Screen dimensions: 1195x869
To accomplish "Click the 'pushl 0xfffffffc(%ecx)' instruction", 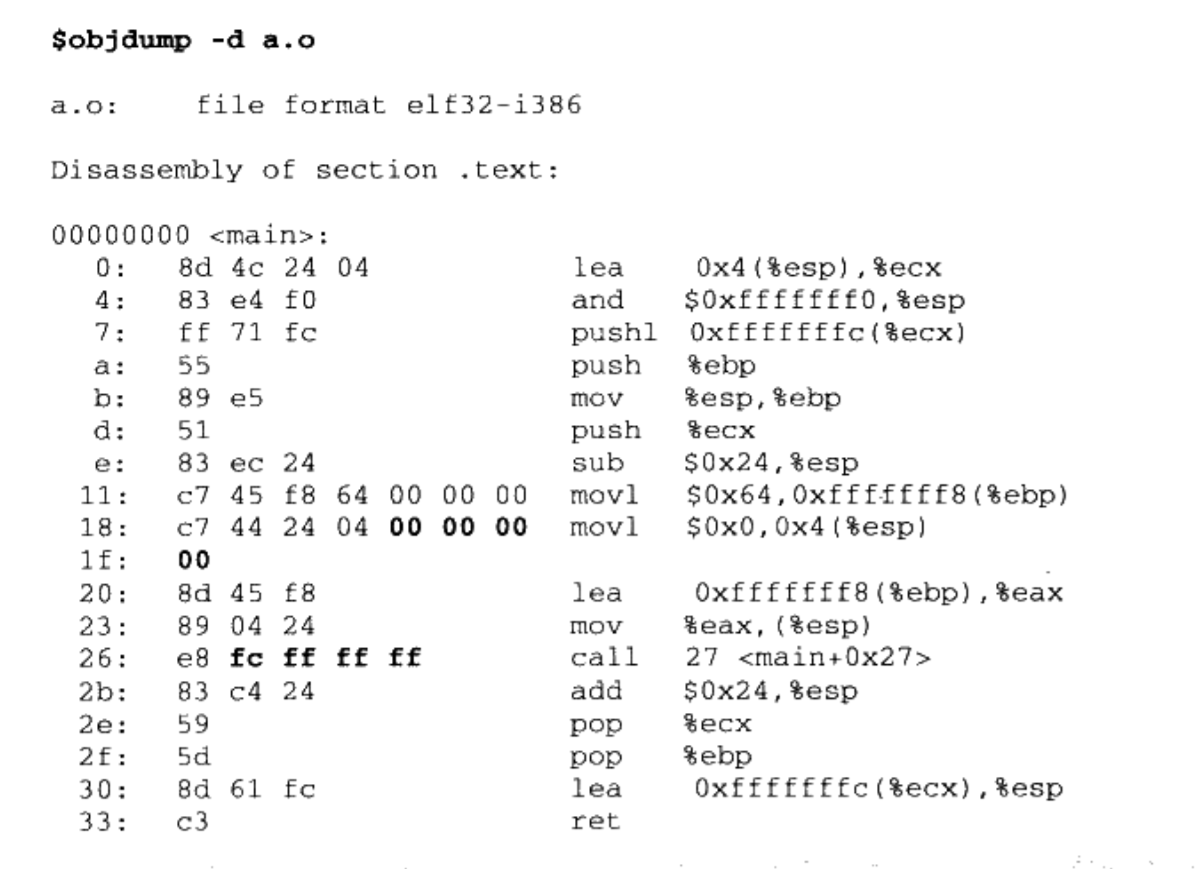I will [768, 332].
